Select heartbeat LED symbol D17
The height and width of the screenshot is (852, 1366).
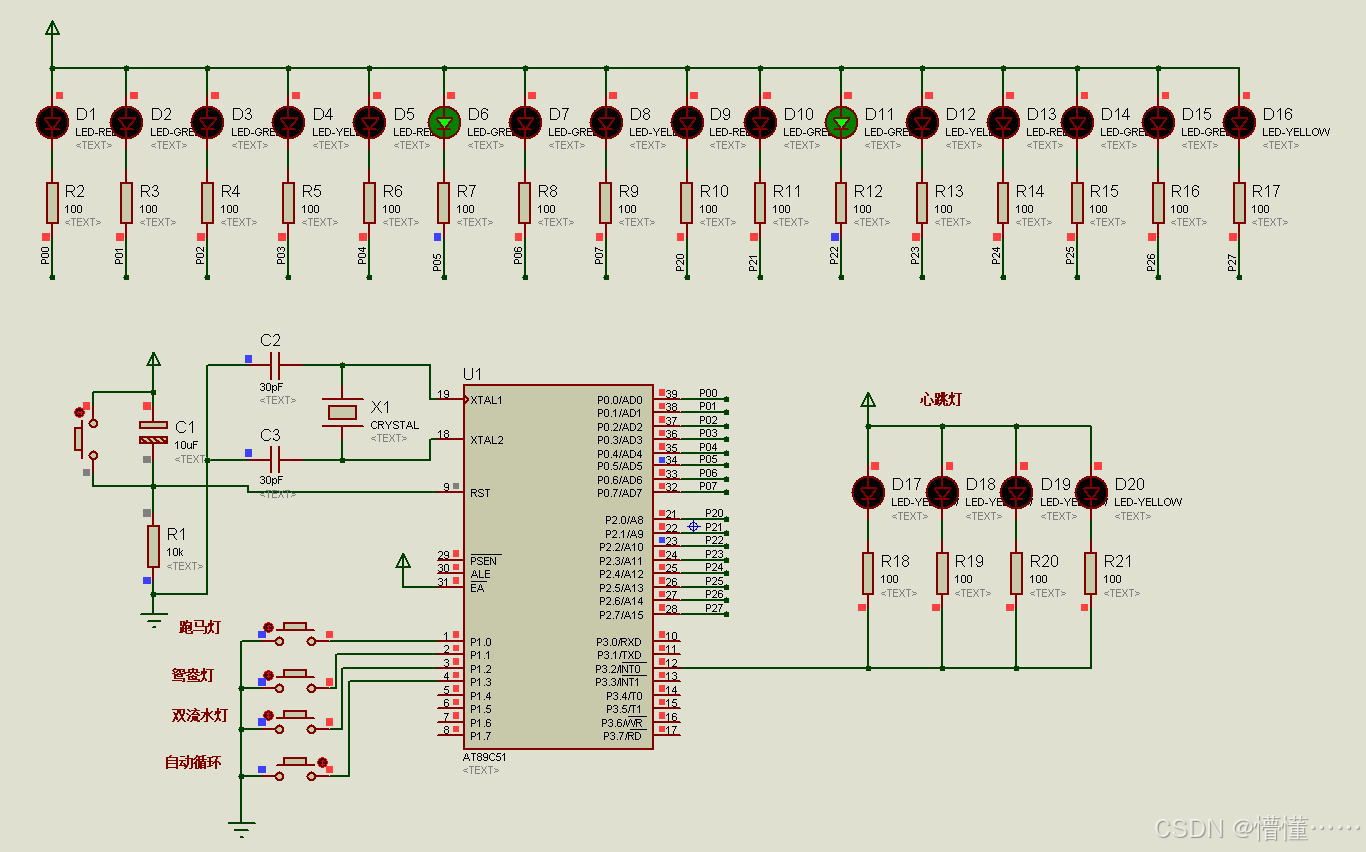click(868, 492)
